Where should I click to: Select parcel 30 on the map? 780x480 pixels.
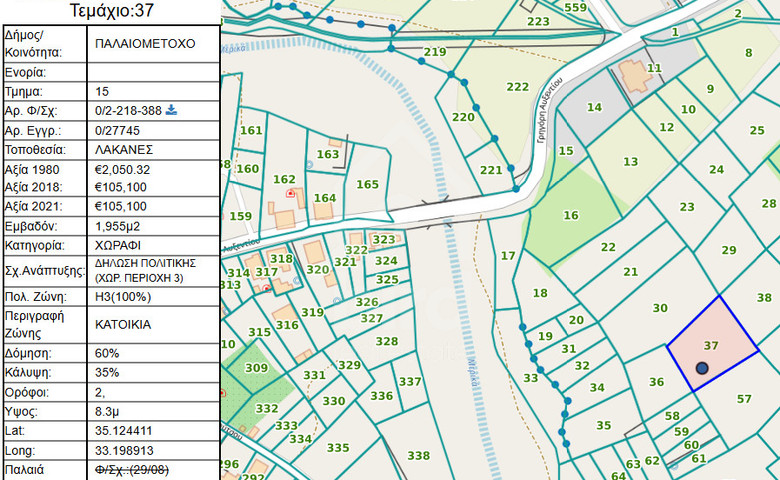660,308
